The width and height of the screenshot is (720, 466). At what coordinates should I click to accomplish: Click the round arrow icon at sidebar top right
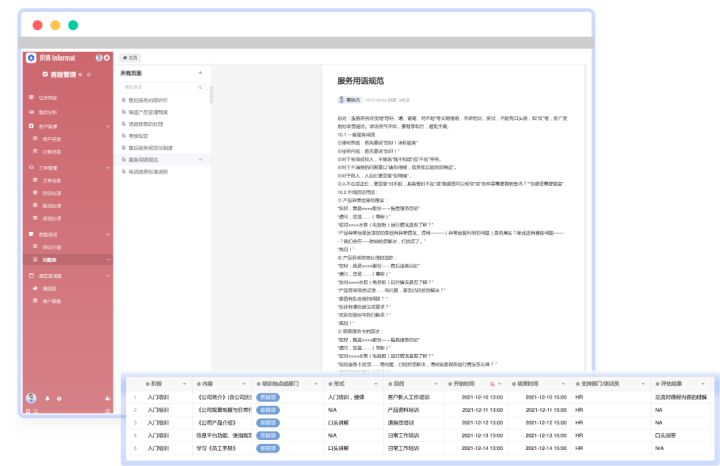(x=107, y=58)
